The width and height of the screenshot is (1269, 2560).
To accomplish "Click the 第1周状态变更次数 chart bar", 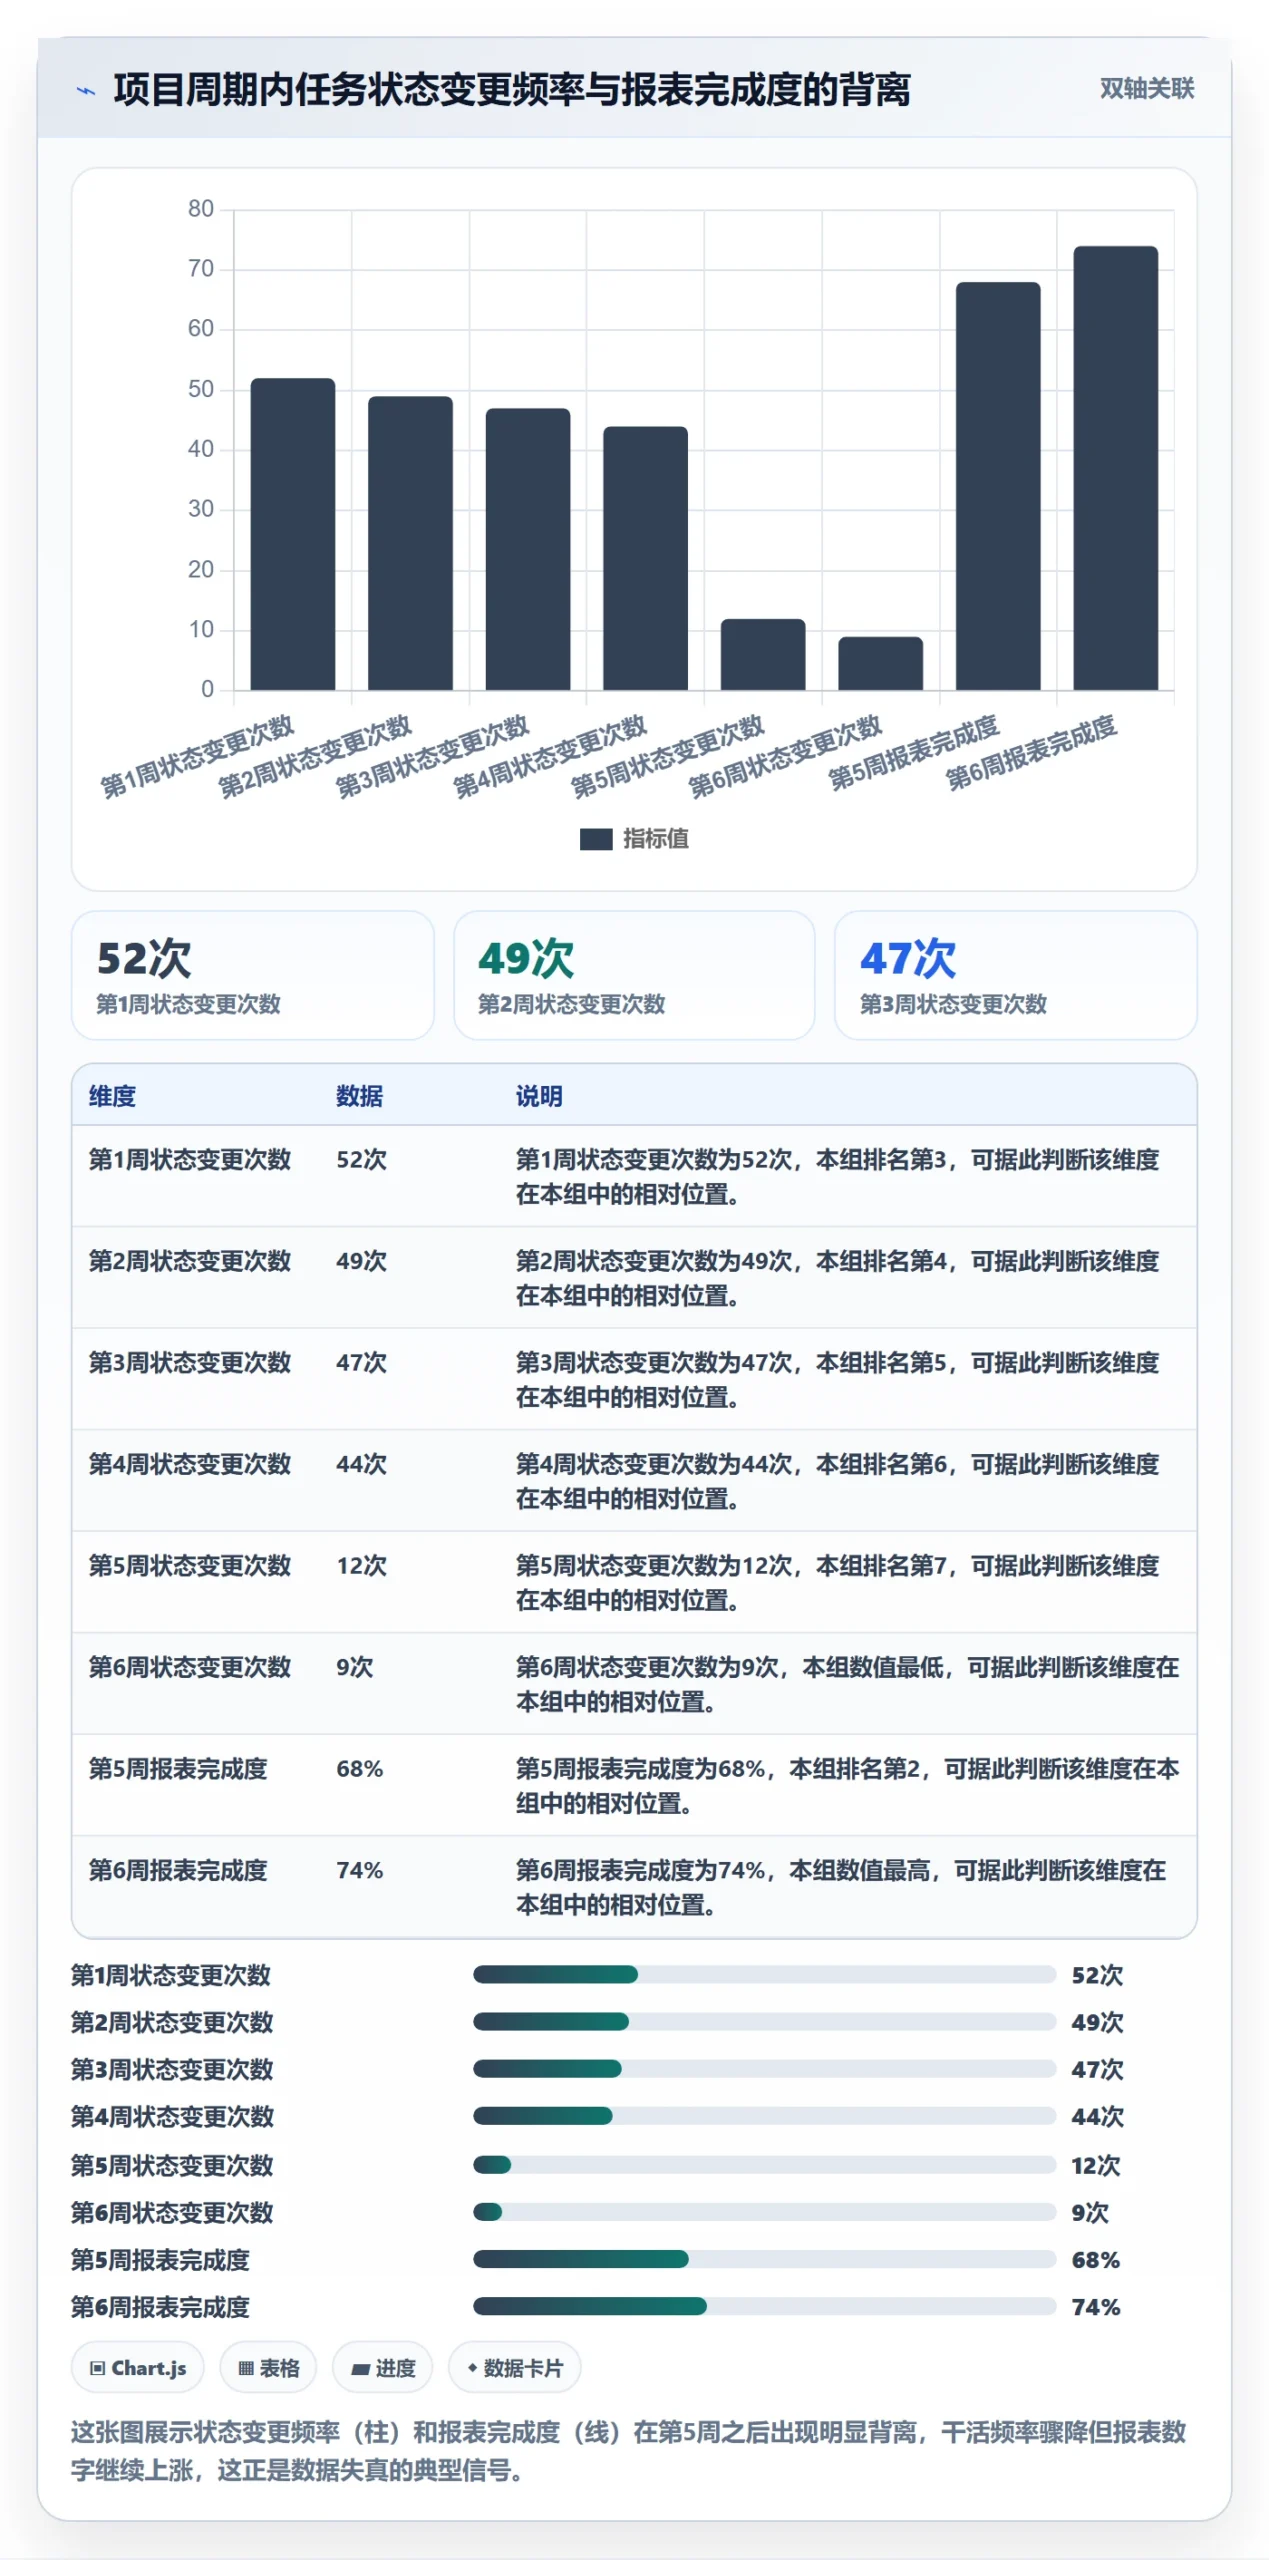I will (292, 534).
